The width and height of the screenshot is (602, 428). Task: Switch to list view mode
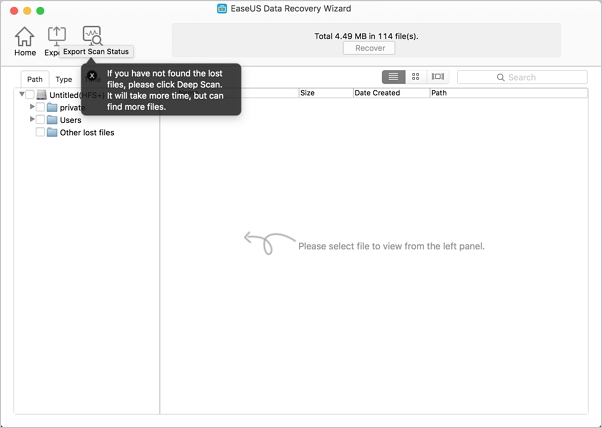click(x=393, y=77)
